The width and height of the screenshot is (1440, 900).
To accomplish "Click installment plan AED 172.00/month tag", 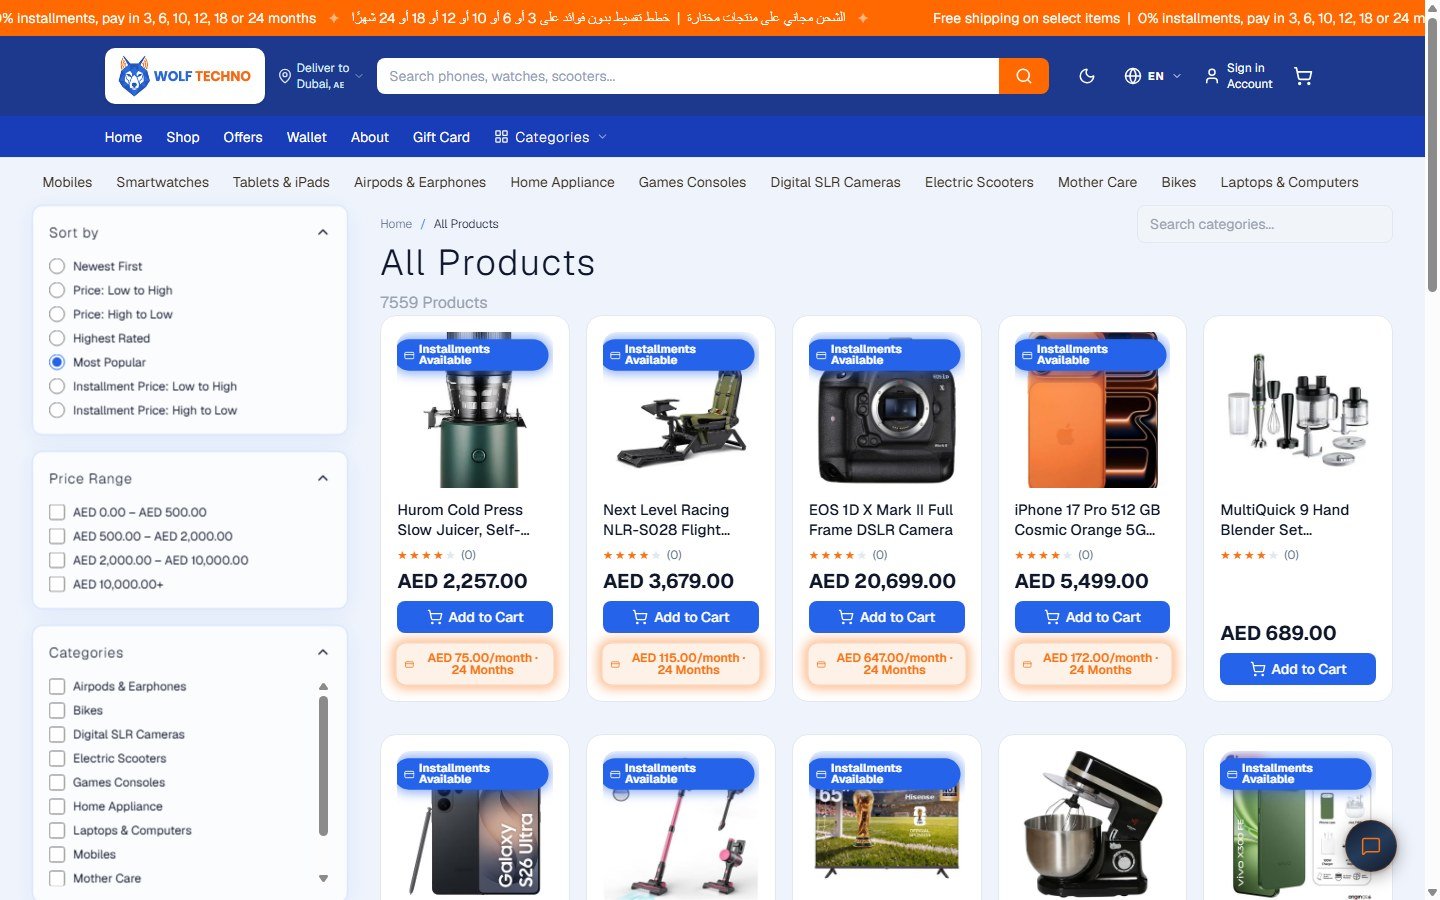I will [1092, 664].
